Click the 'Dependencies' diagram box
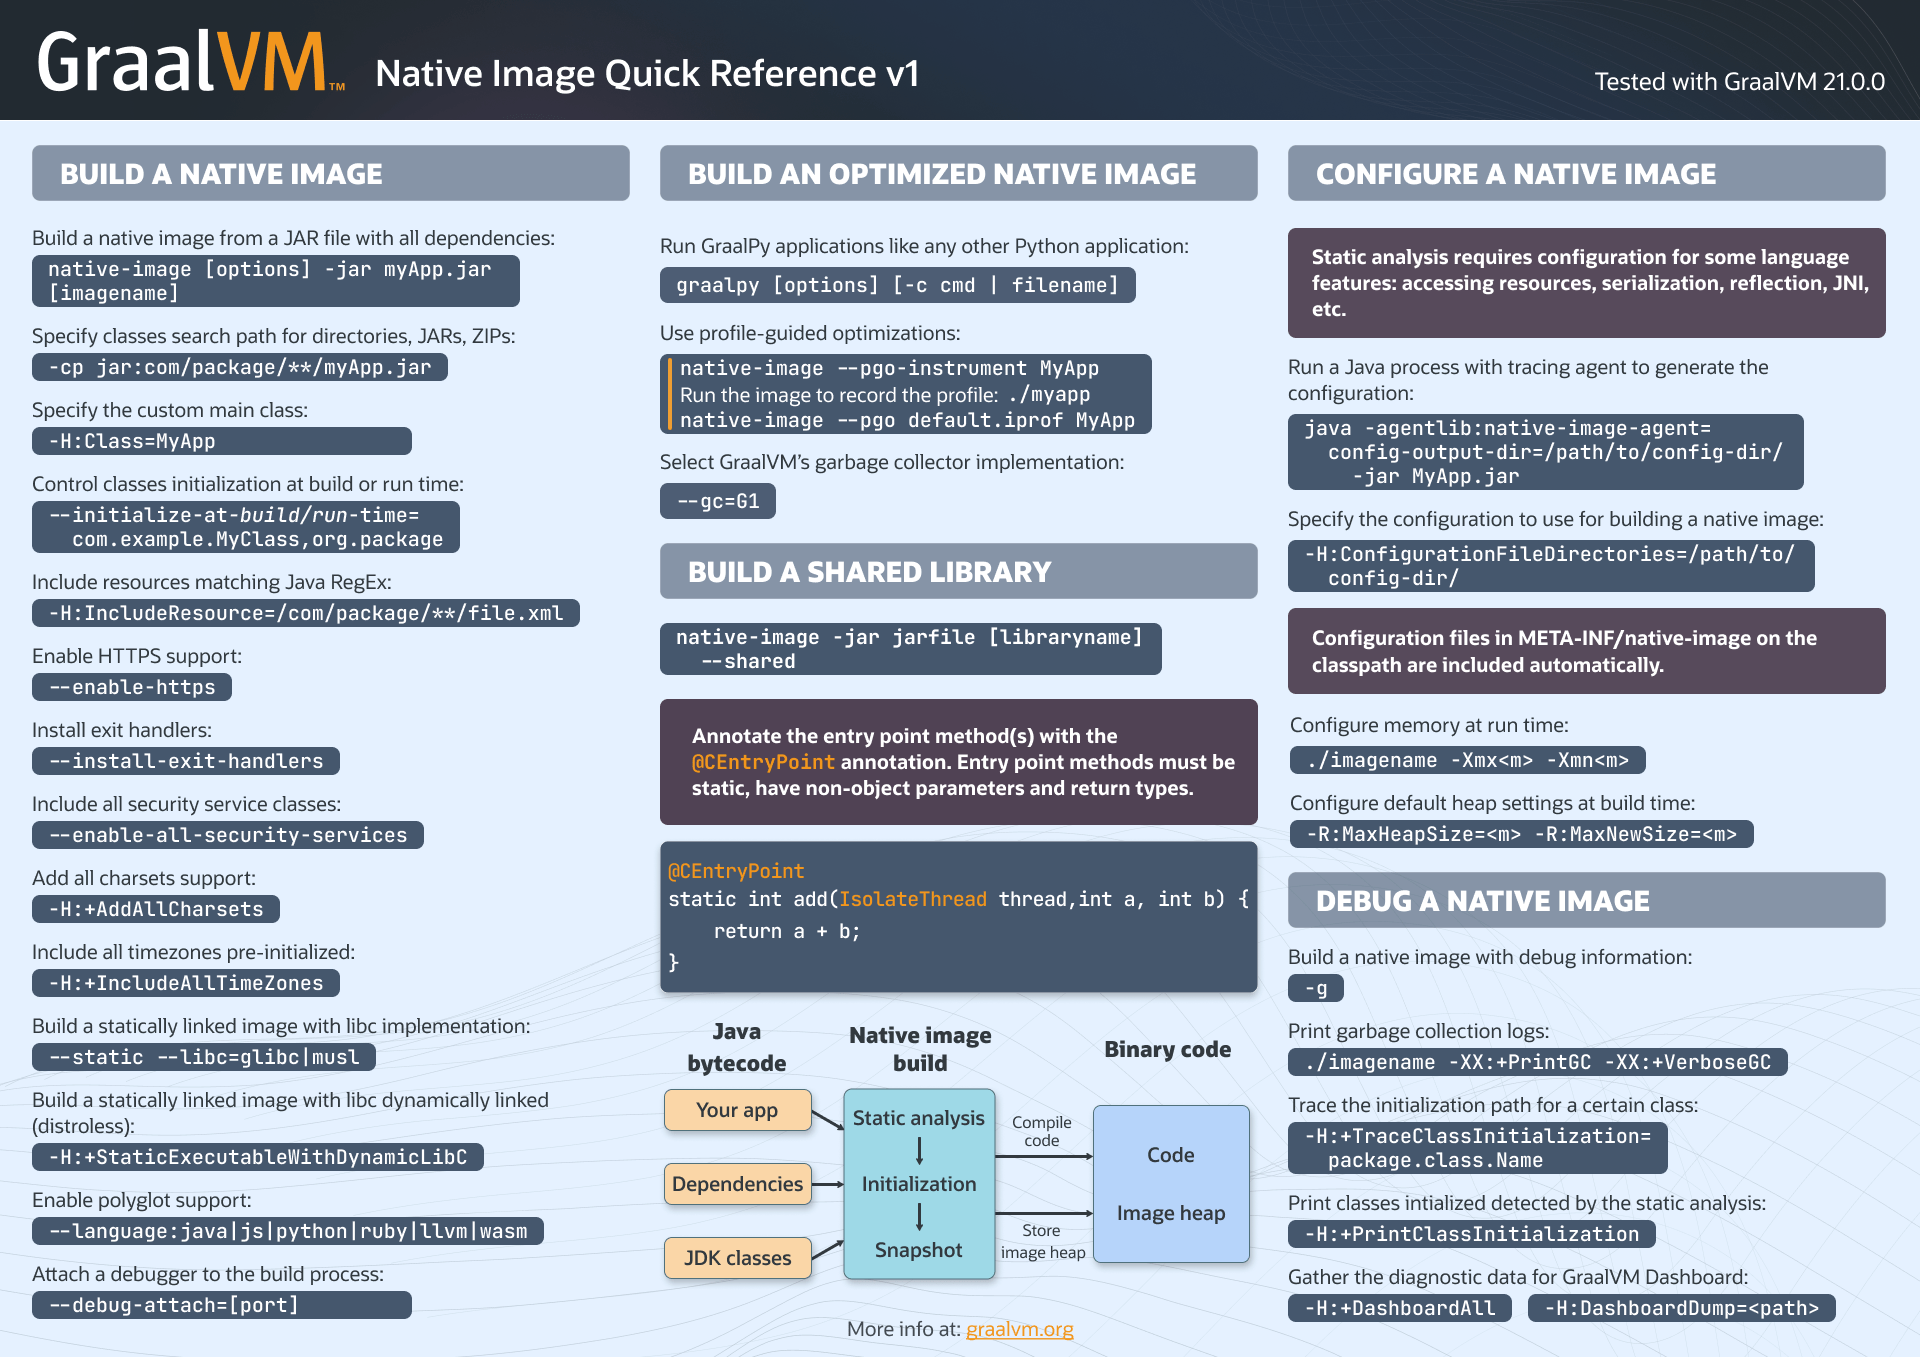This screenshot has width=1920, height=1357. 738,1184
